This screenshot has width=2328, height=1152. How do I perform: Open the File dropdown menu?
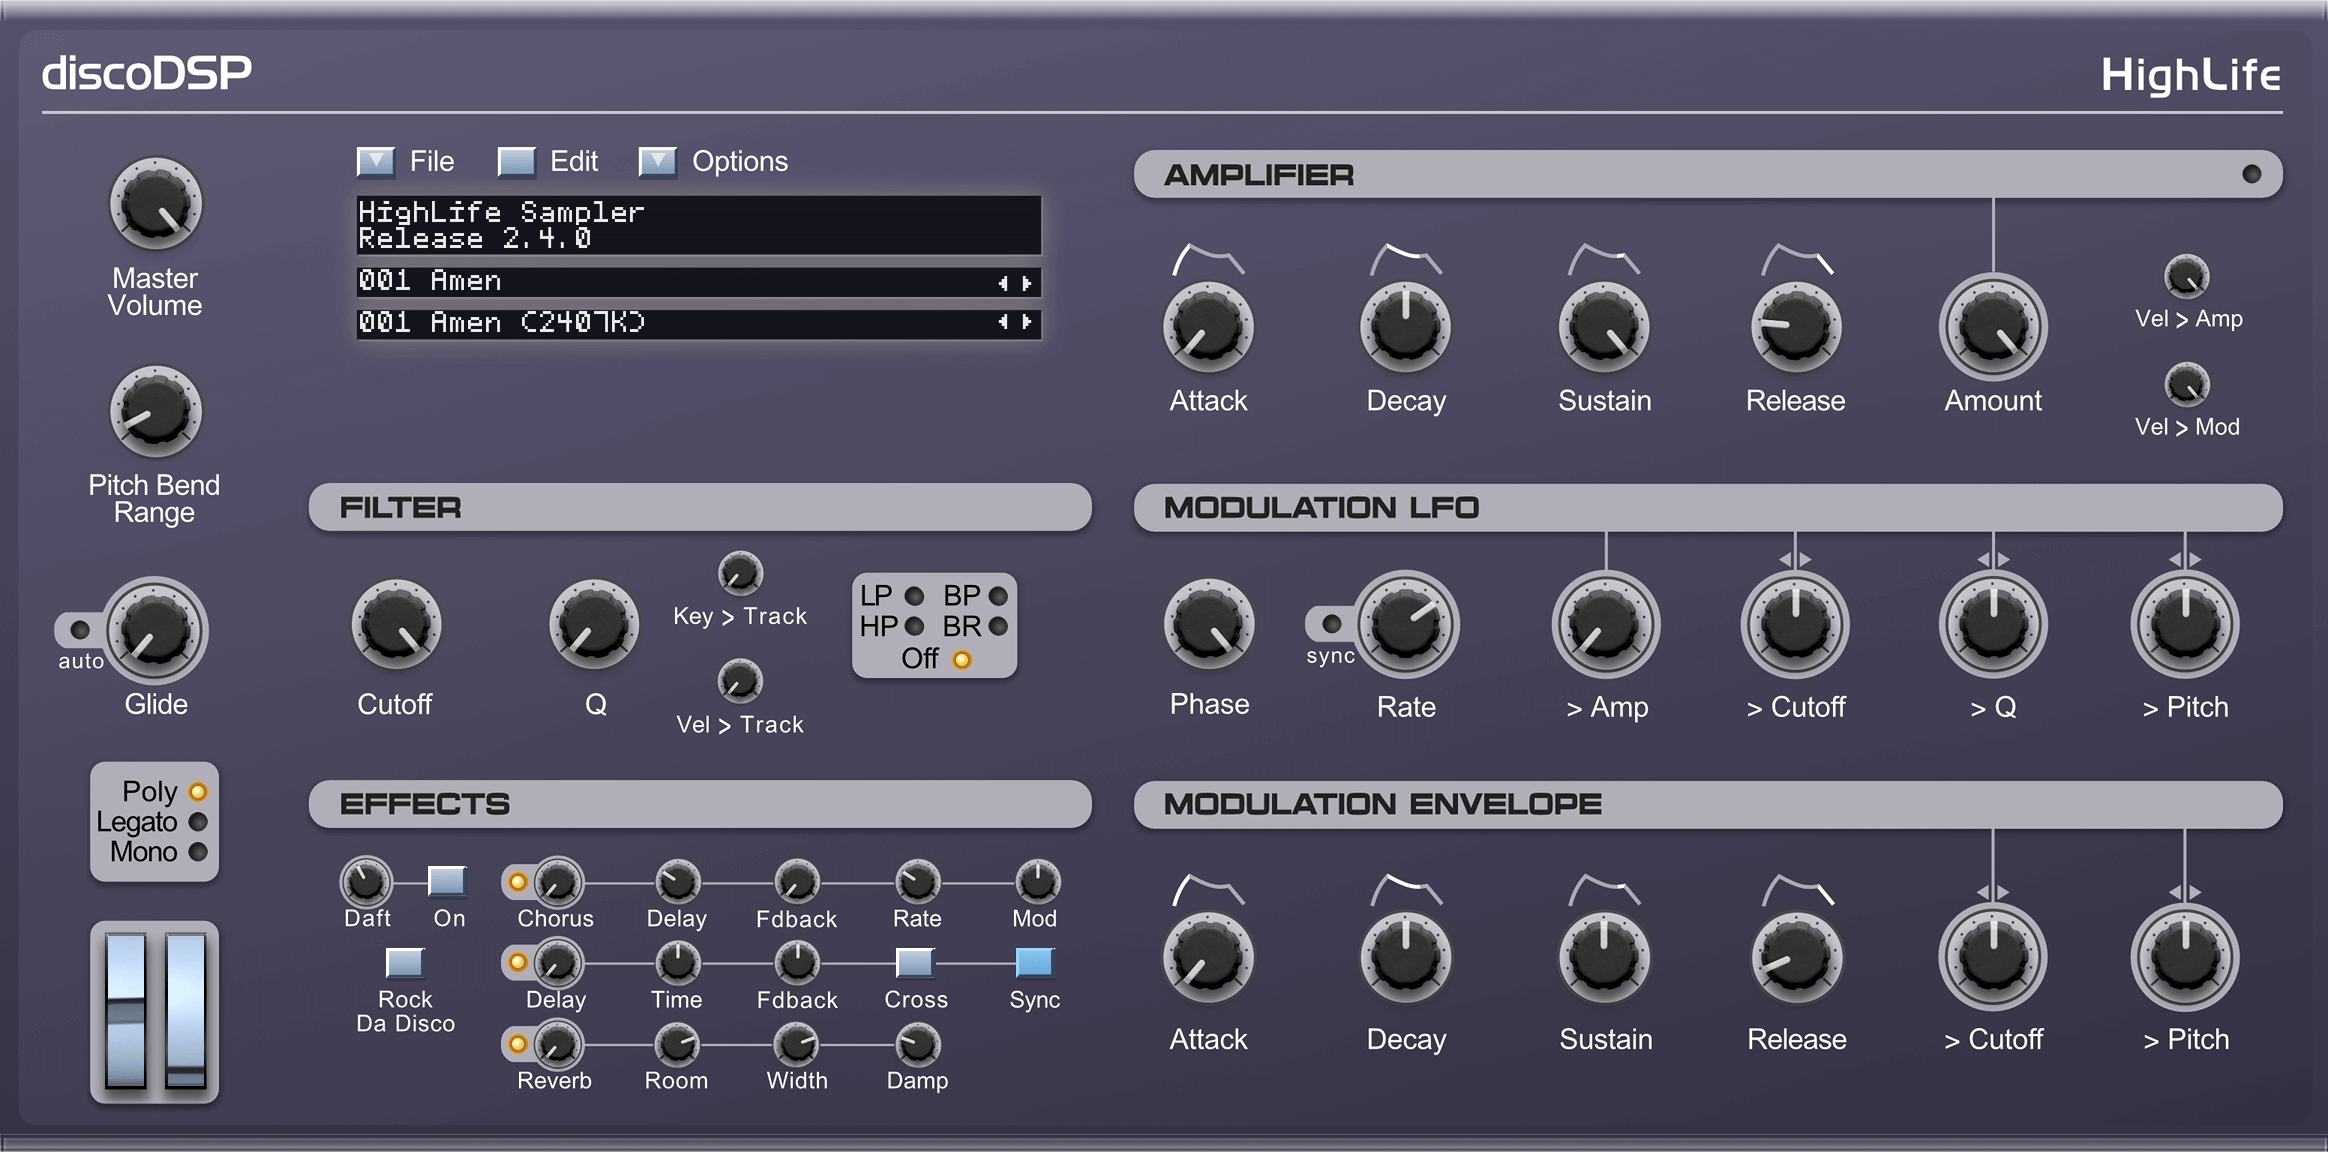point(376,161)
